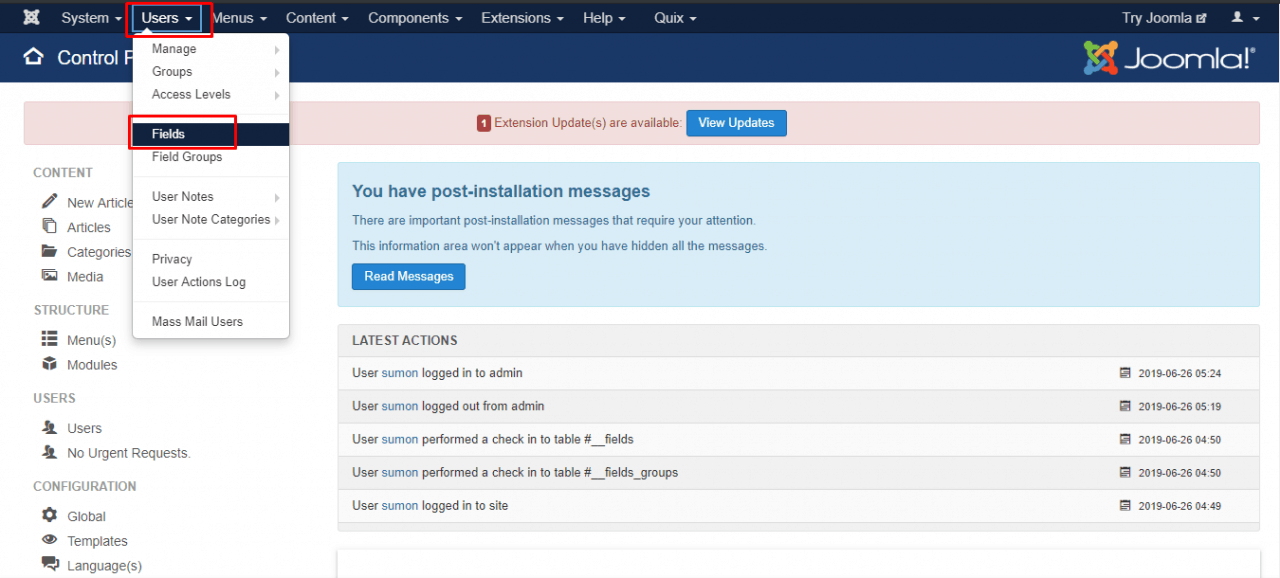Select Fields from the Users menu
This screenshot has height=578, width=1280.
coord(167,132)
